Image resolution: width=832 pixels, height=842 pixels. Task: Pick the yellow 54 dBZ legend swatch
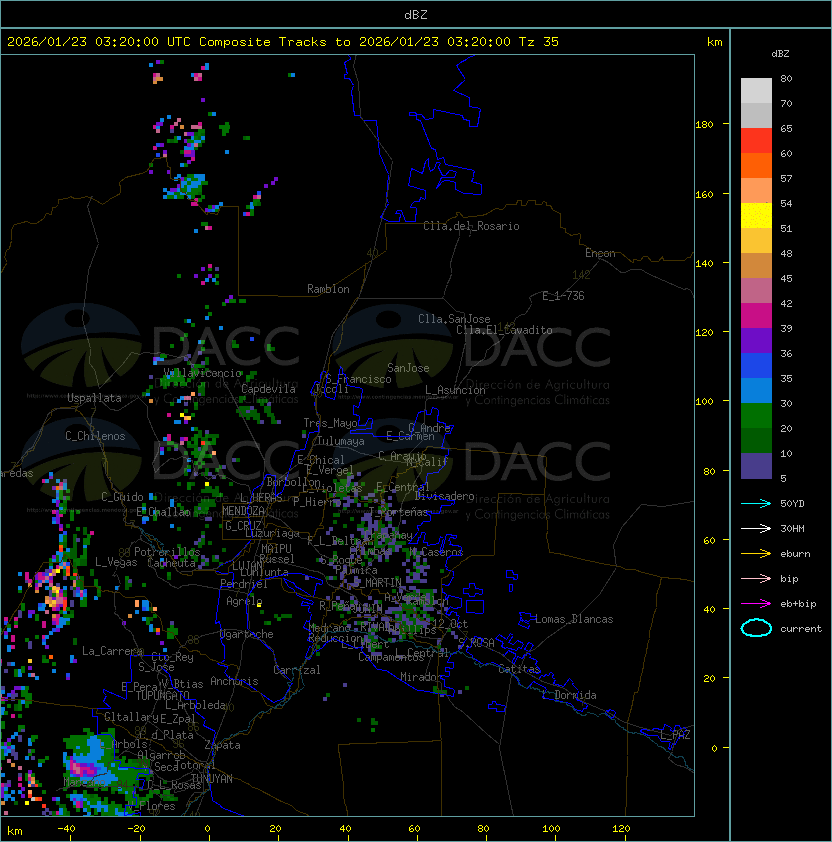pos(756,215)
